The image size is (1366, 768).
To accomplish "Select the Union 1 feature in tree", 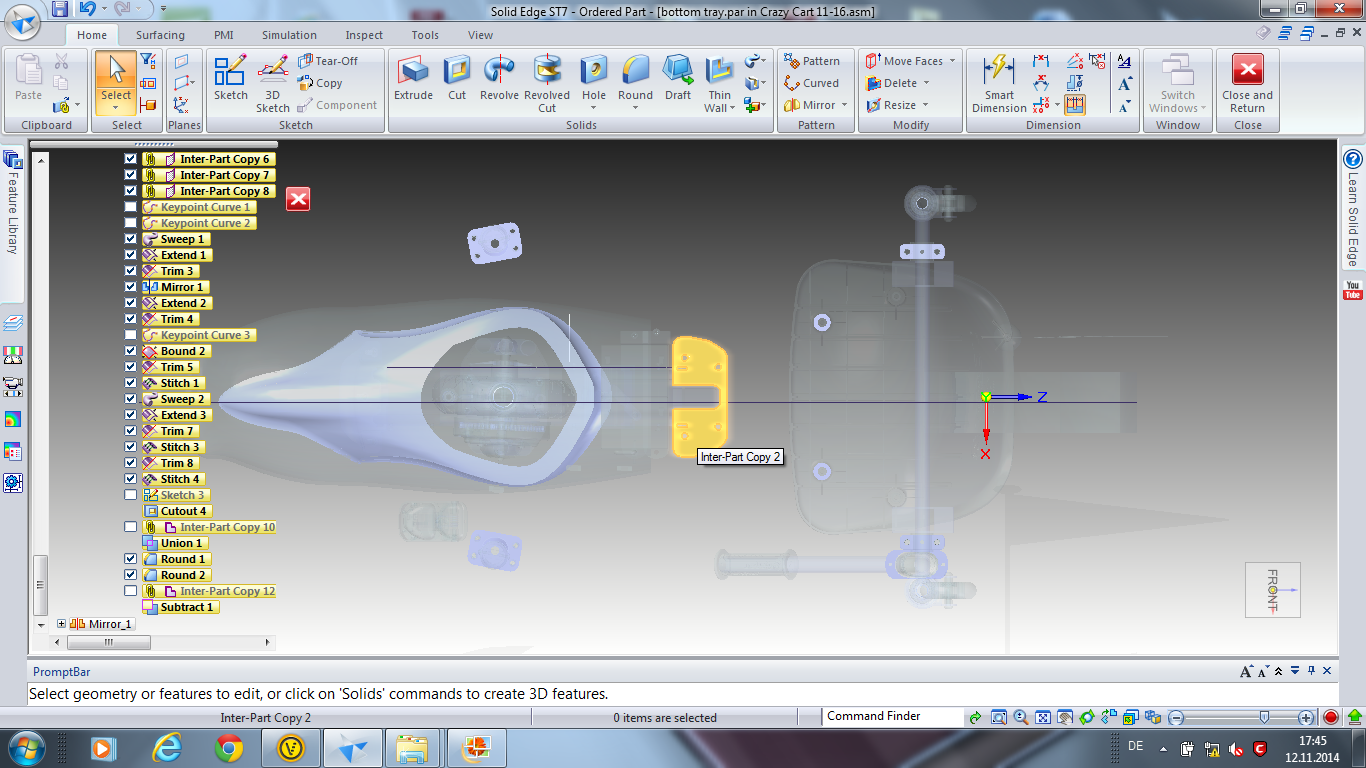I will tap(175, 543).
